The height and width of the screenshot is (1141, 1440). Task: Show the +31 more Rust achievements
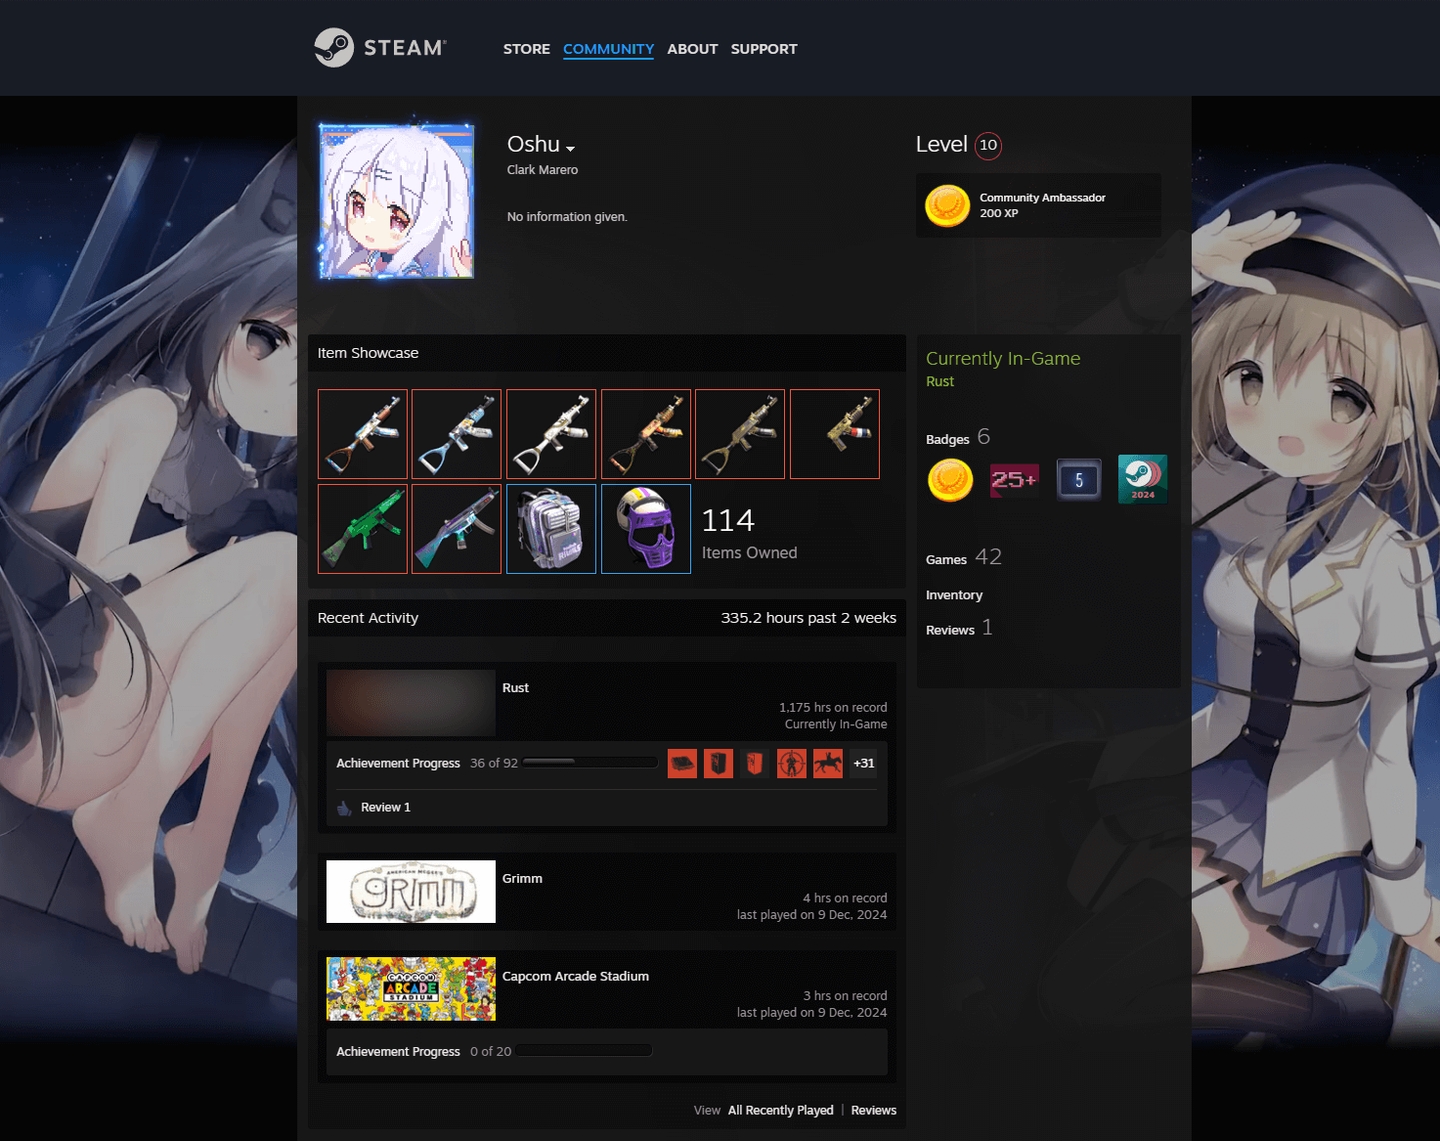click(864, 764)
